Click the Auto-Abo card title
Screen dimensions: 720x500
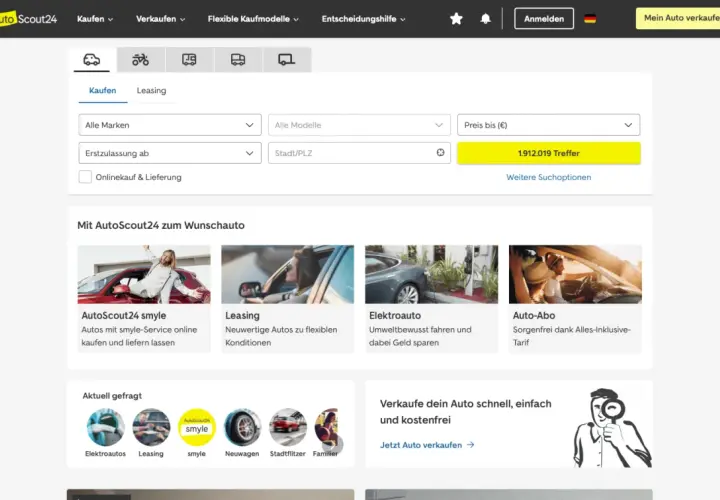[534, 315]
